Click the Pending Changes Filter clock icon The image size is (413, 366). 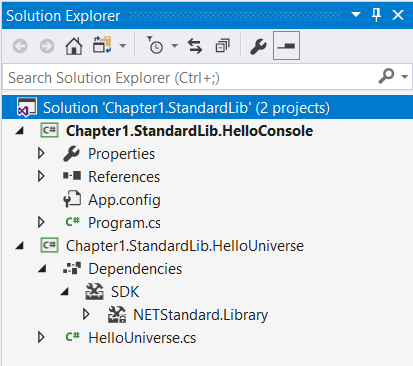(155, 45)
